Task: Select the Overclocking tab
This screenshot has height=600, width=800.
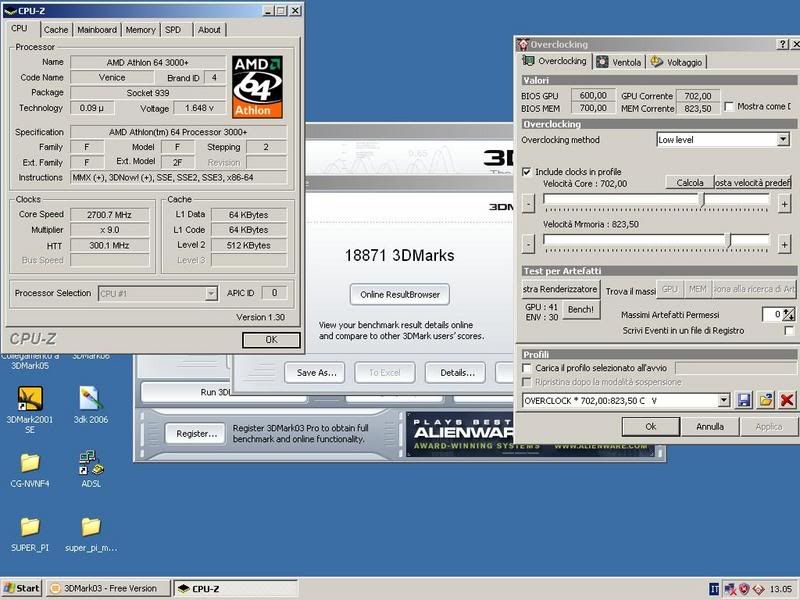Action: pos(555,61)
